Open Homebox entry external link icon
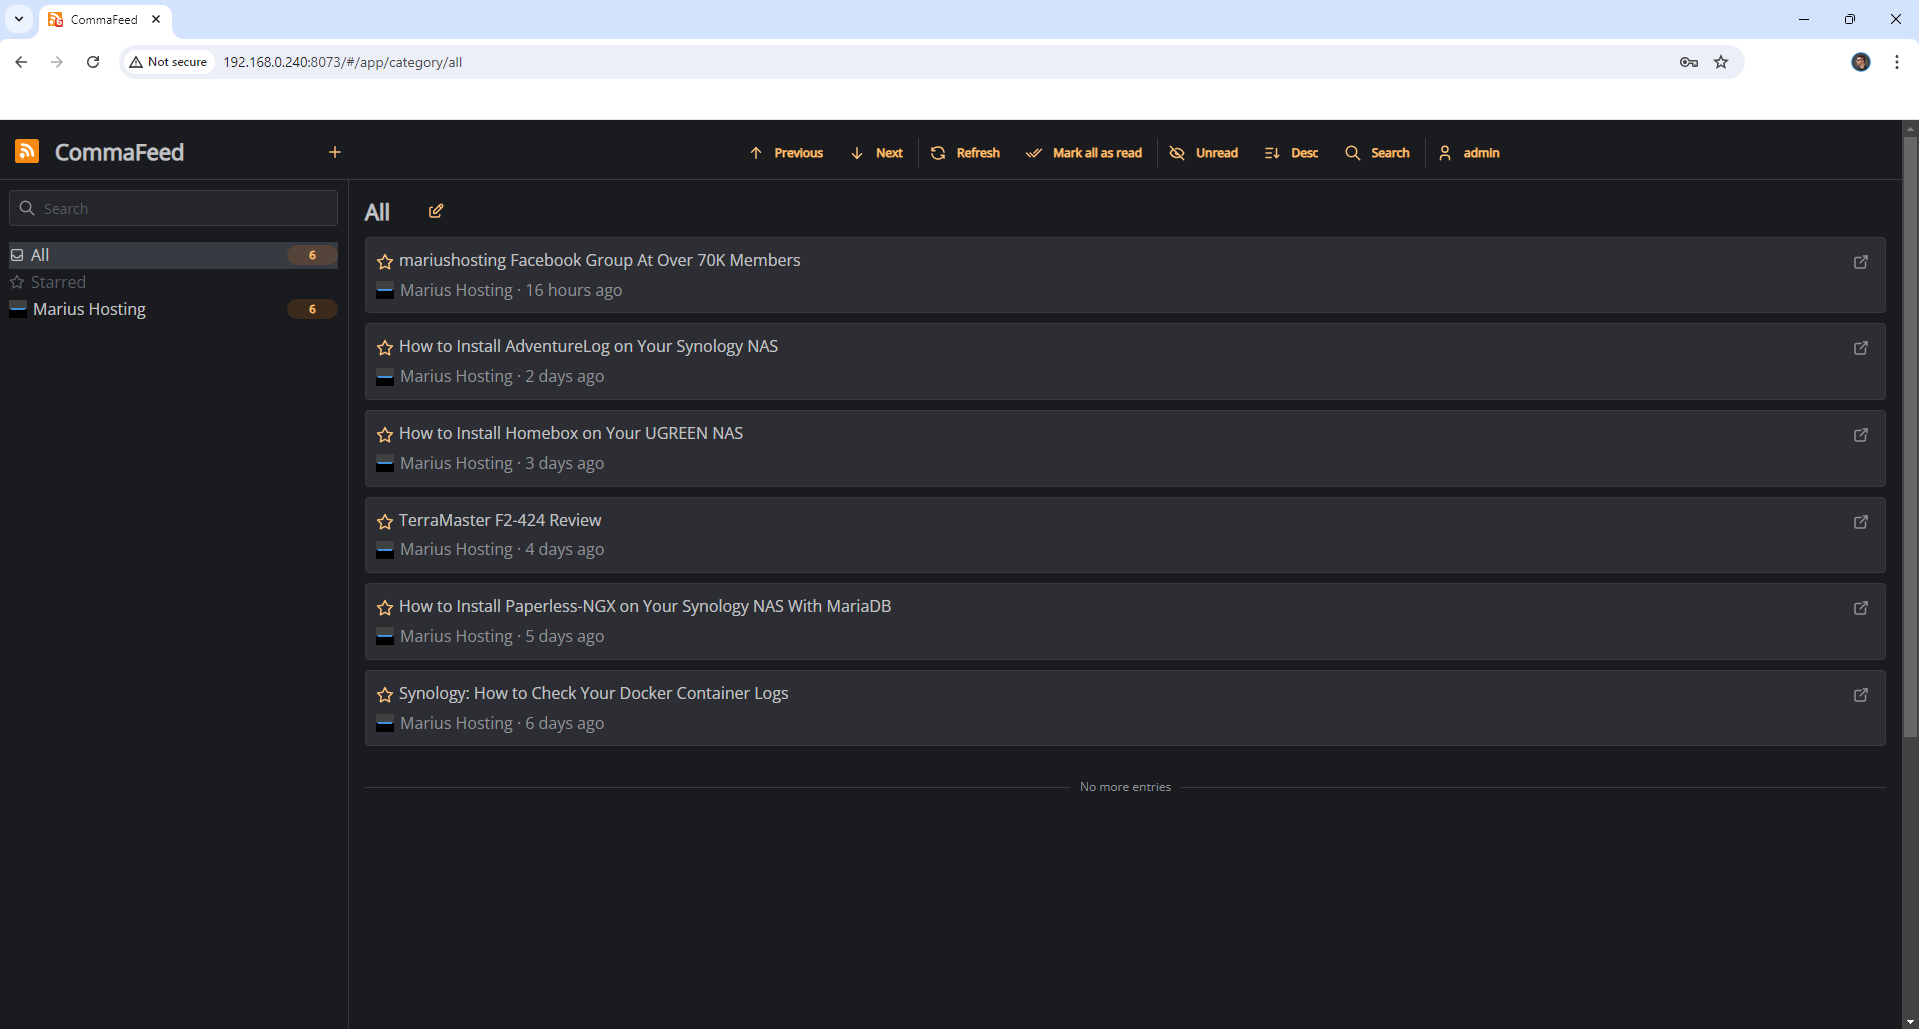Screen dimensions: 1919x1029 tap(1861, 434)
